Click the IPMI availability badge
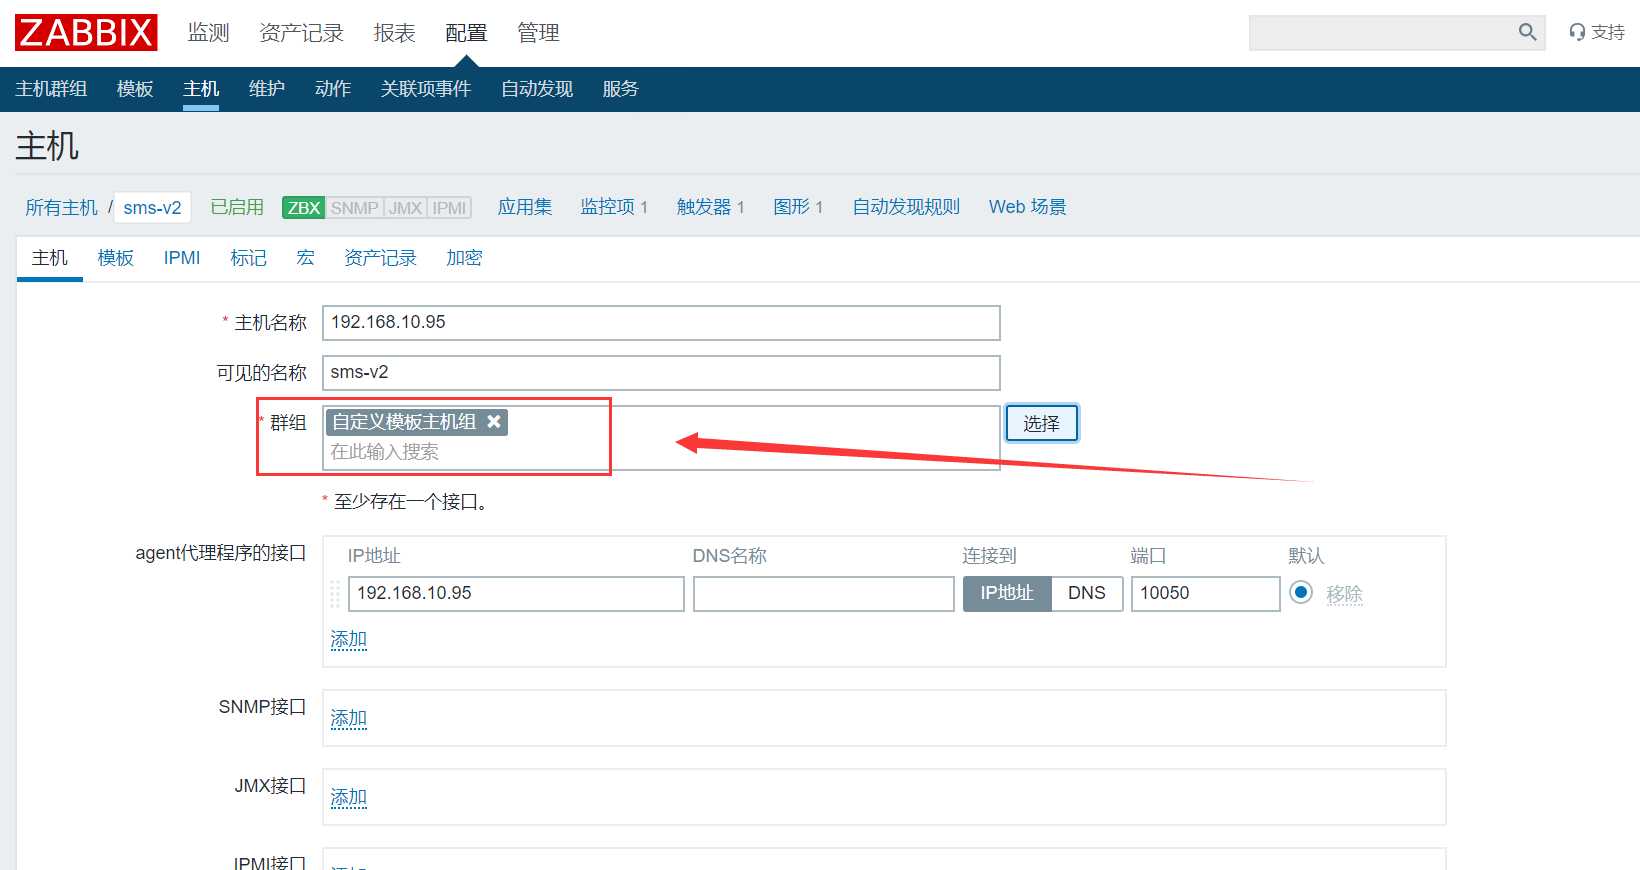 click(x=450, y=208)
